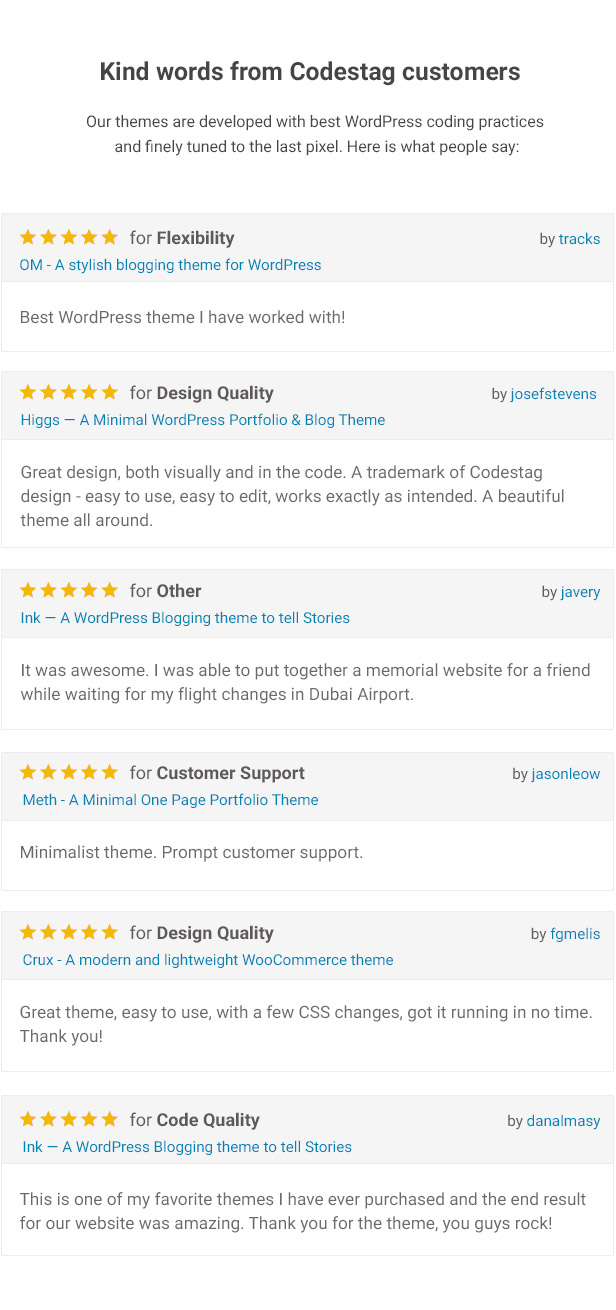Click the star rating for the Flexibility review
Screen dimensions: 616x1310
[69, 237]
